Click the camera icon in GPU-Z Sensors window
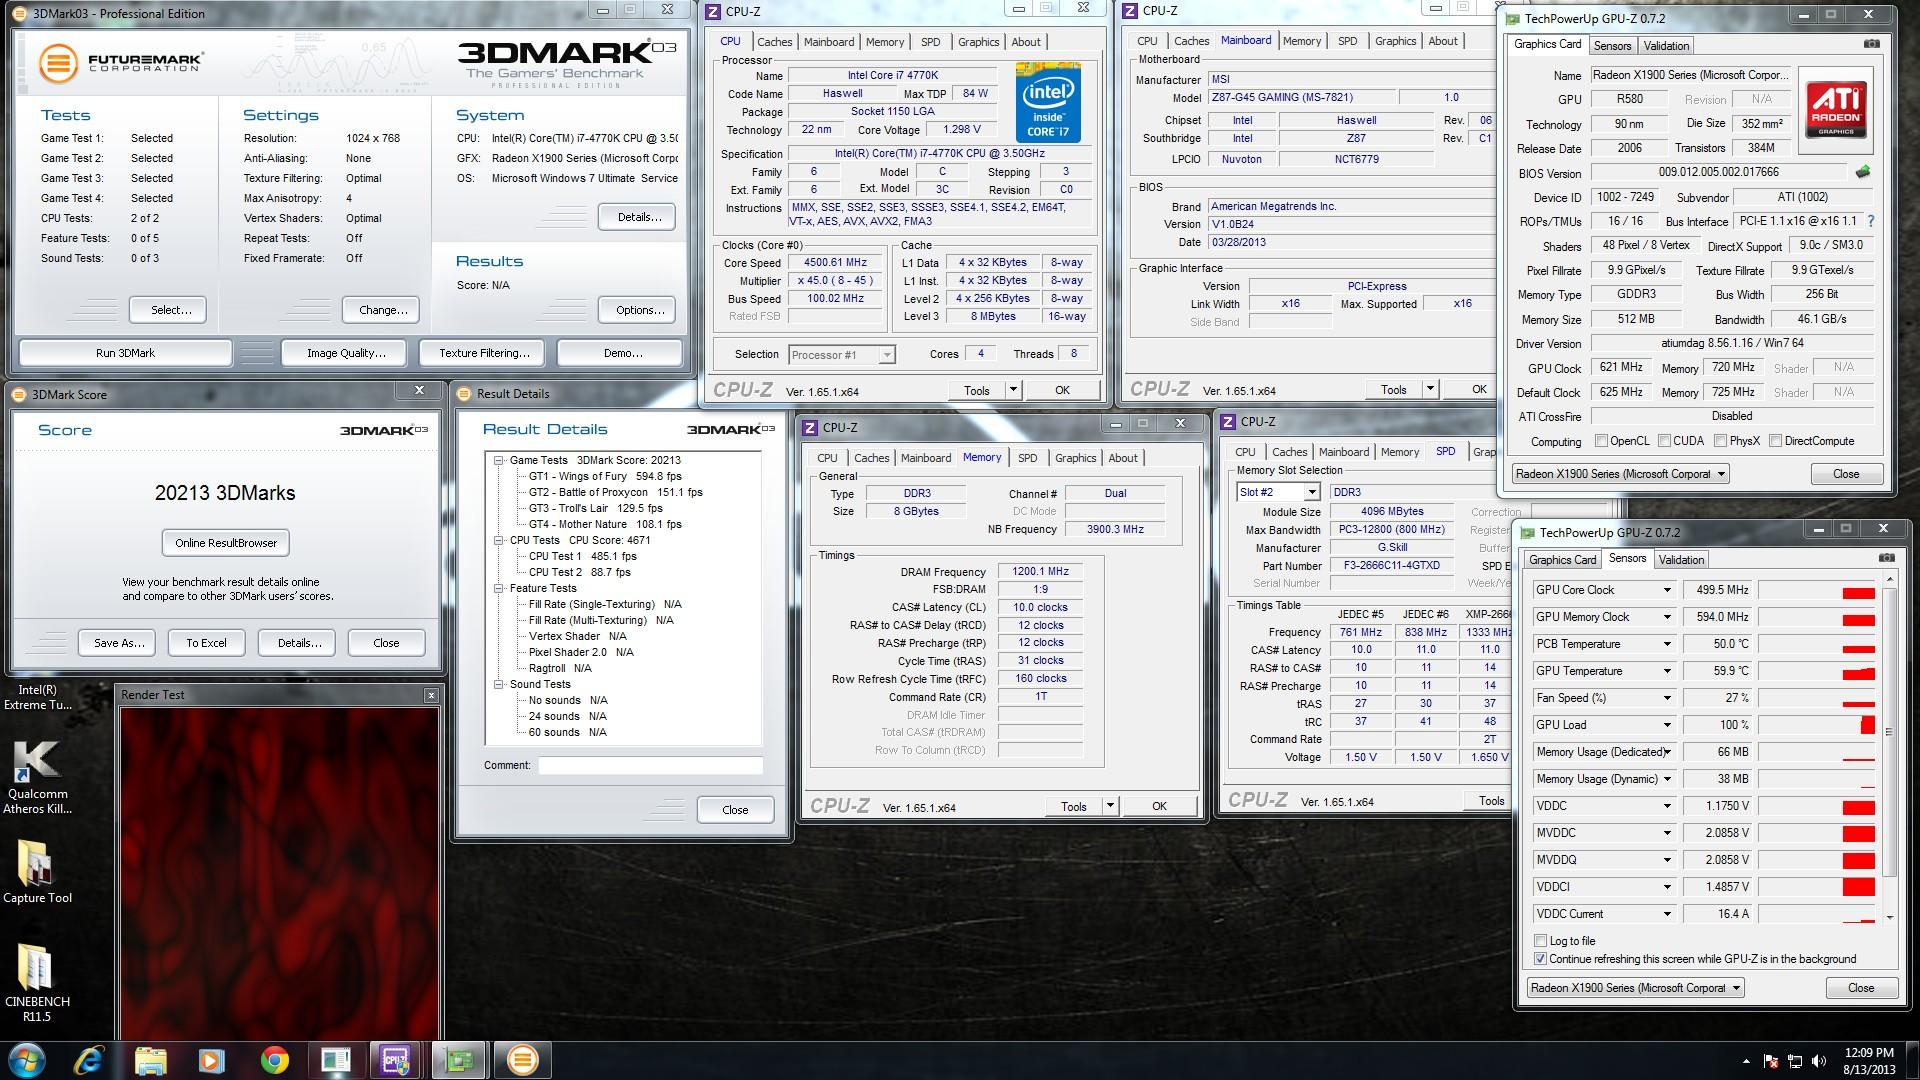 (x=1886, y=558)
